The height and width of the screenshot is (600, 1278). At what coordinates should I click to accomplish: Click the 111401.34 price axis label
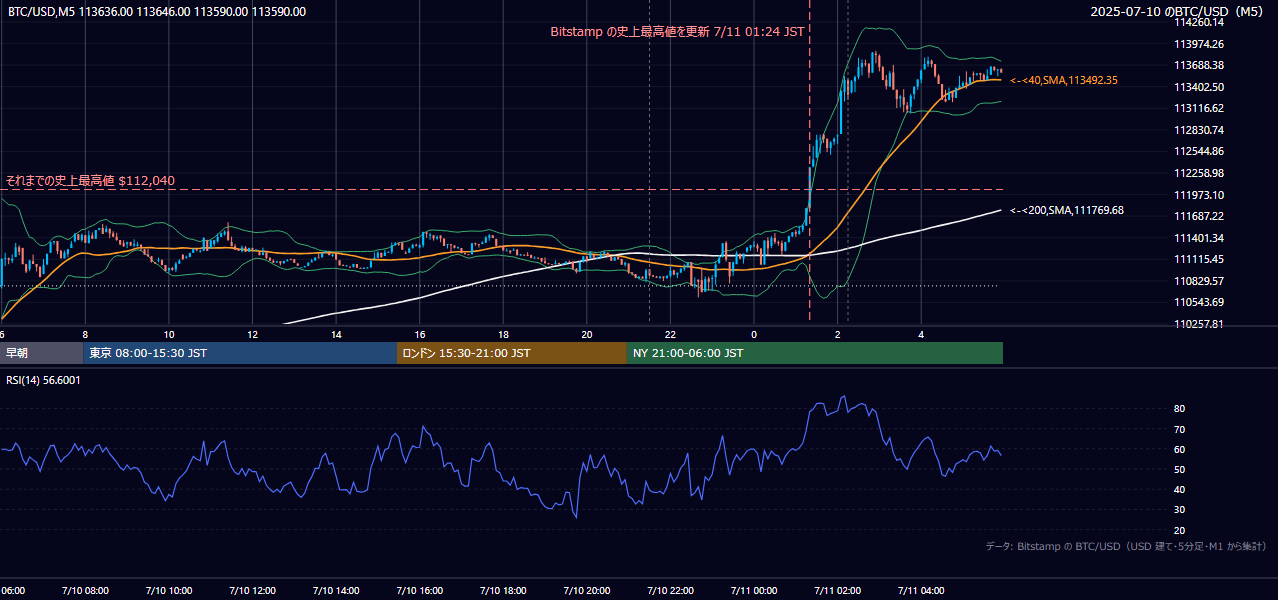click(1199, 238)
